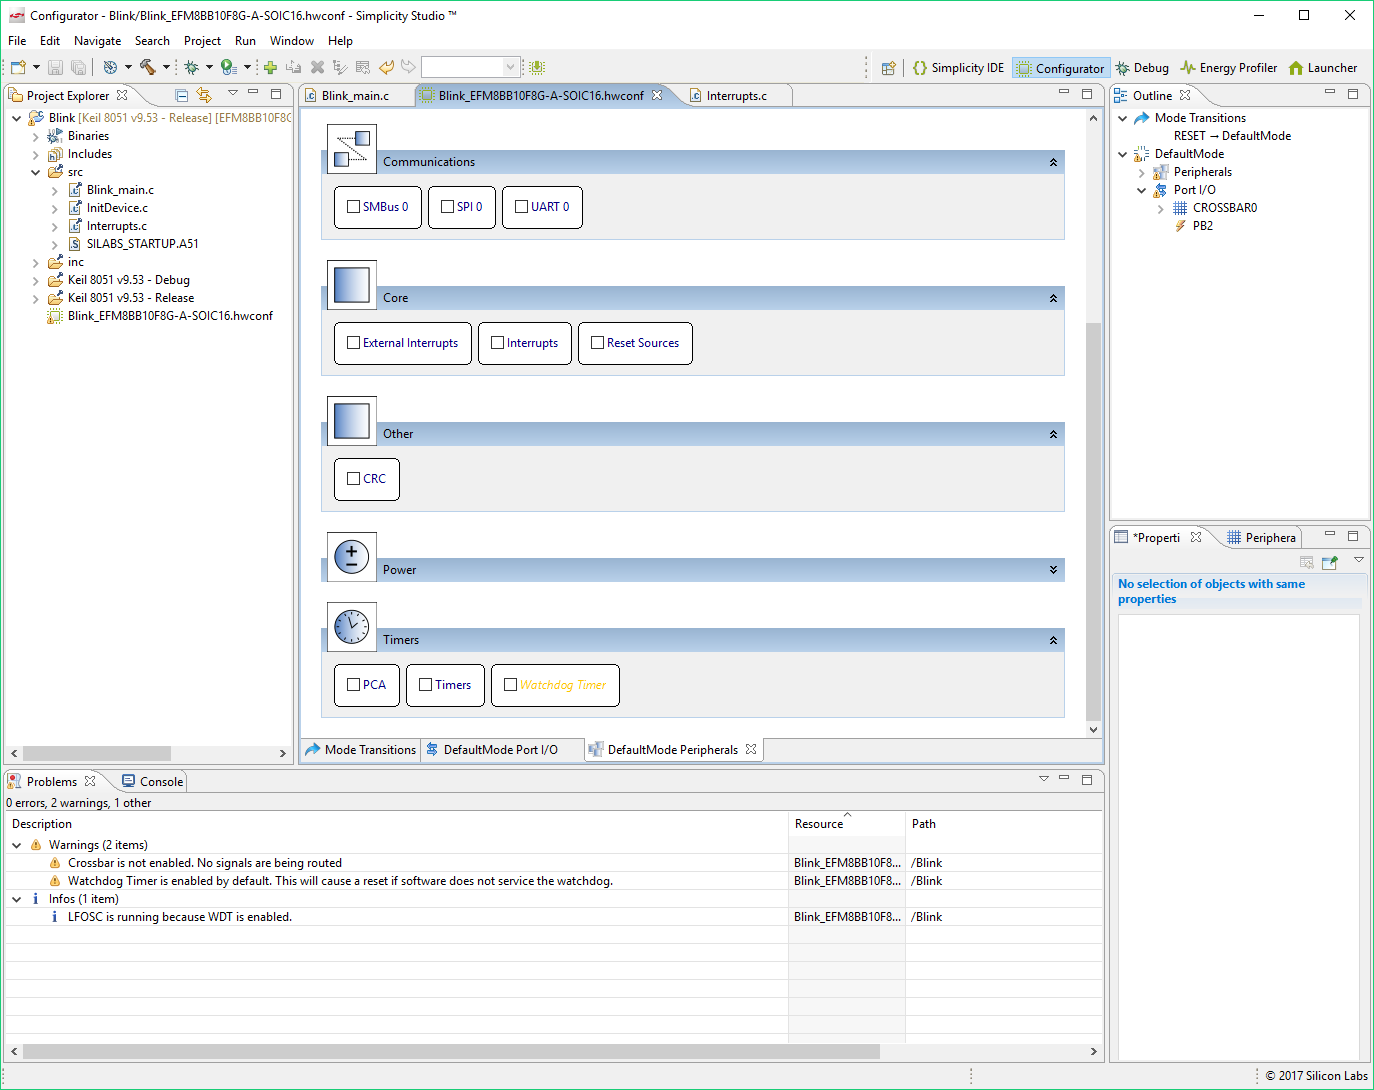Screen dimensions: 1374x1090
Task: Click the build hammer icon in toolbar
Action: pos(148,67)
